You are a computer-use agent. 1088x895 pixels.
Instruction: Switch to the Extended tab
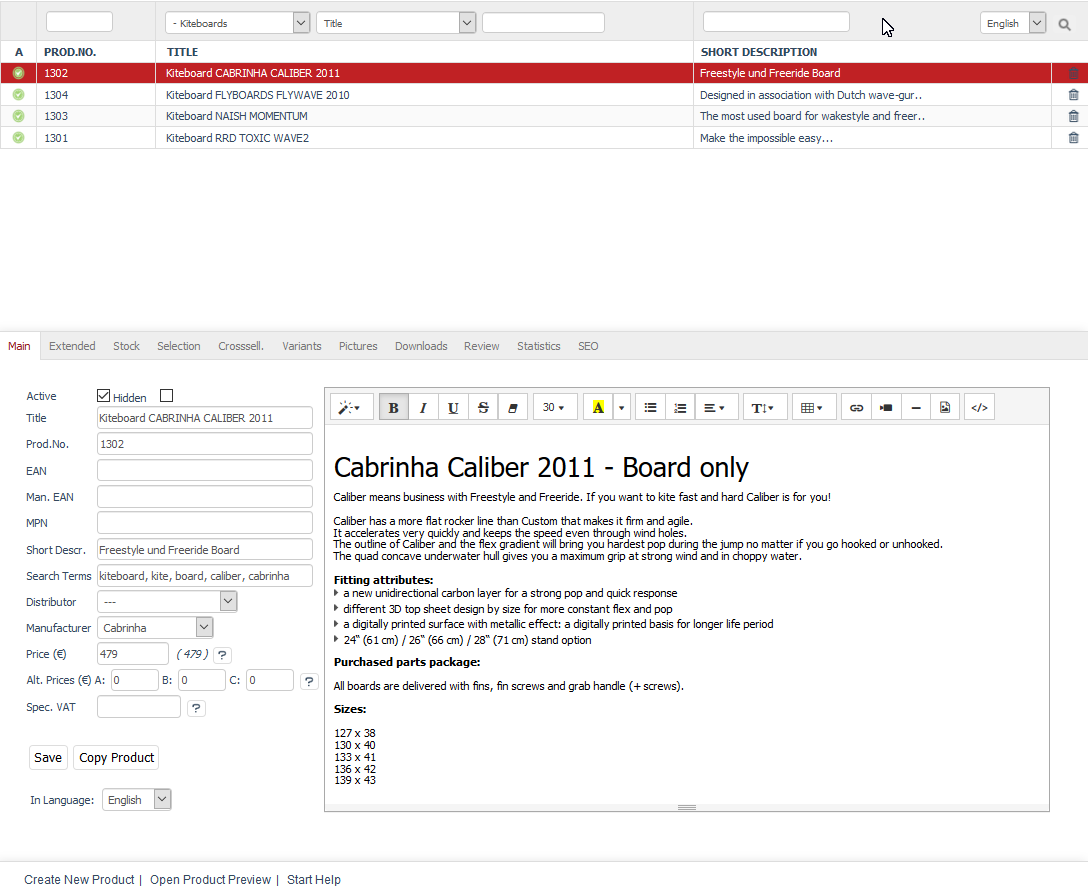tap(72, 346)
